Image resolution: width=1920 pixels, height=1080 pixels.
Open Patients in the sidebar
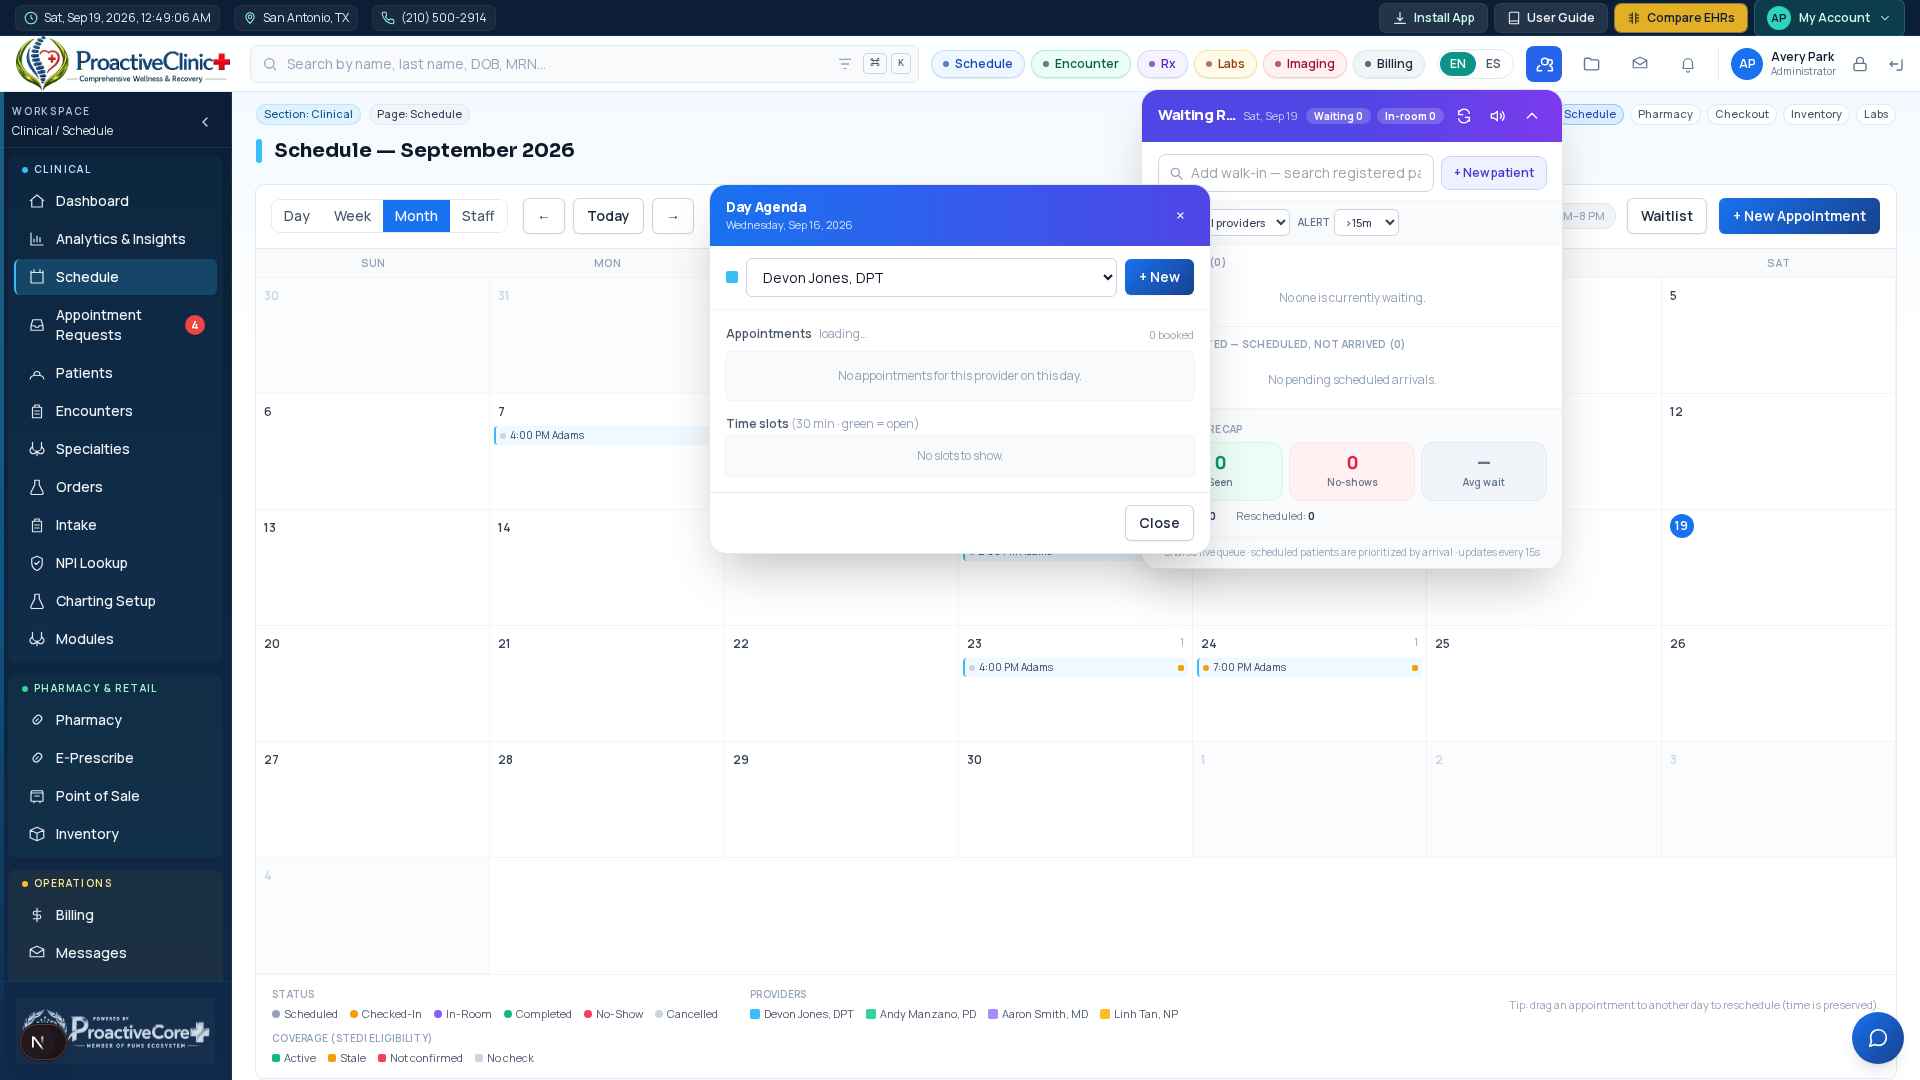116,373
